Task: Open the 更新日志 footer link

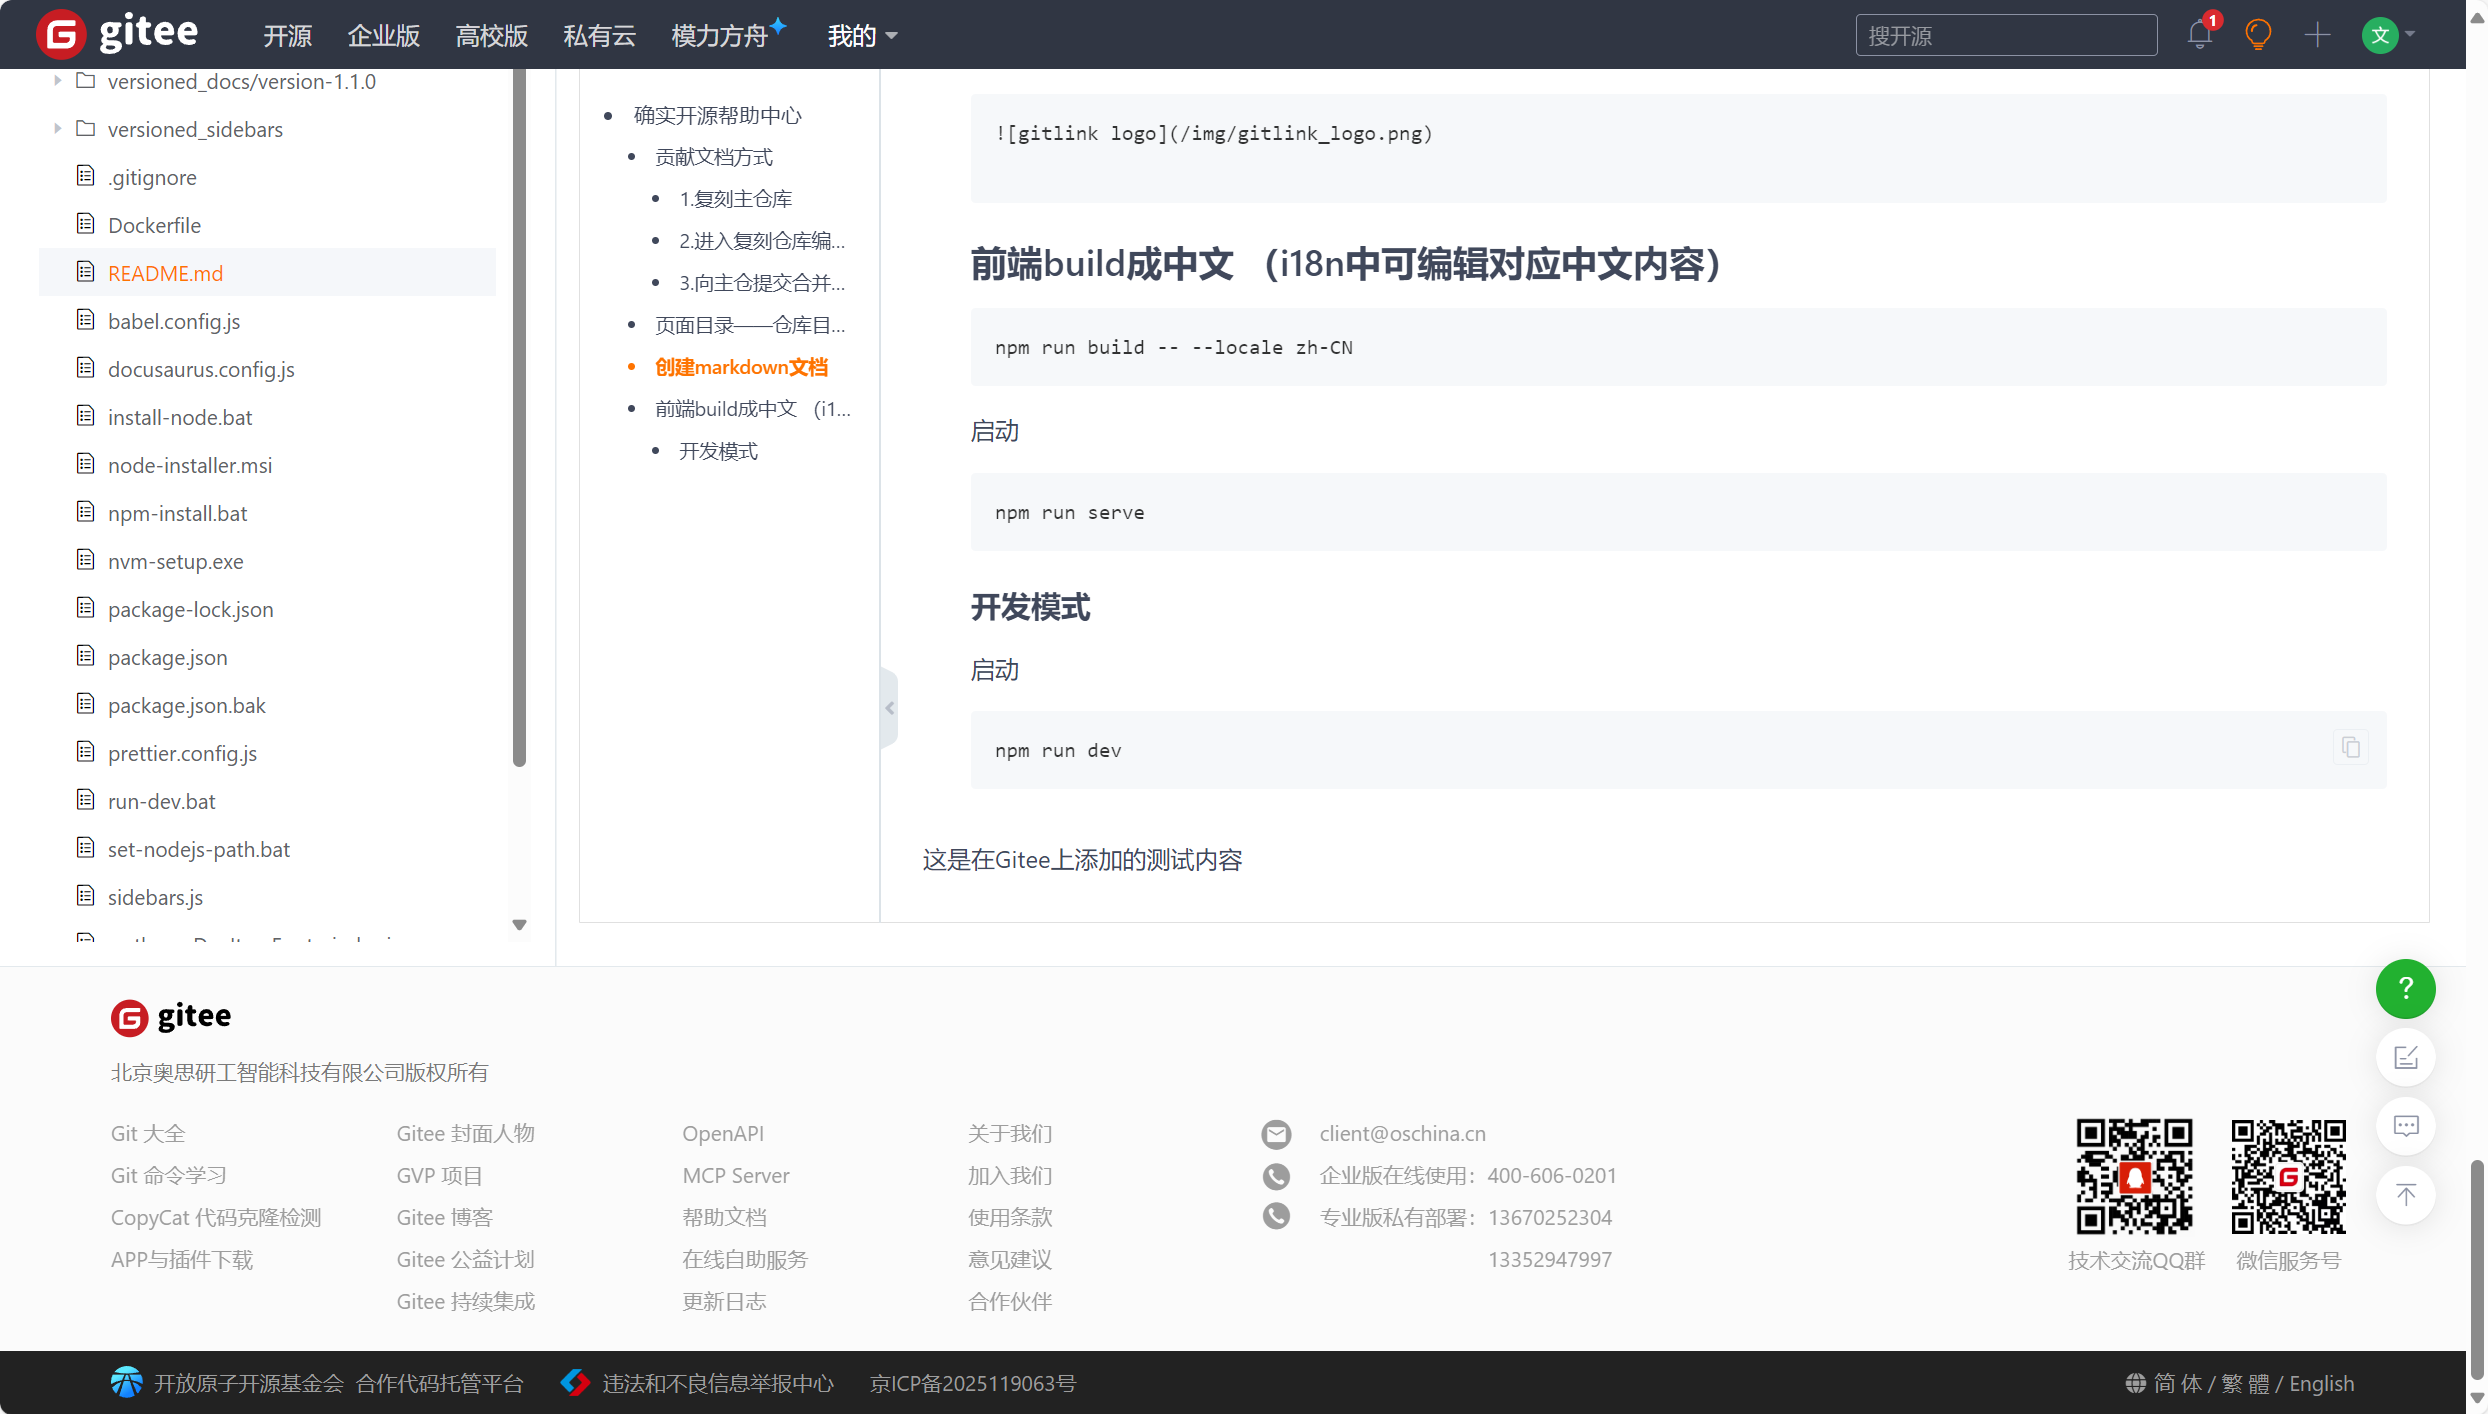Action: tap(724, 1301)
